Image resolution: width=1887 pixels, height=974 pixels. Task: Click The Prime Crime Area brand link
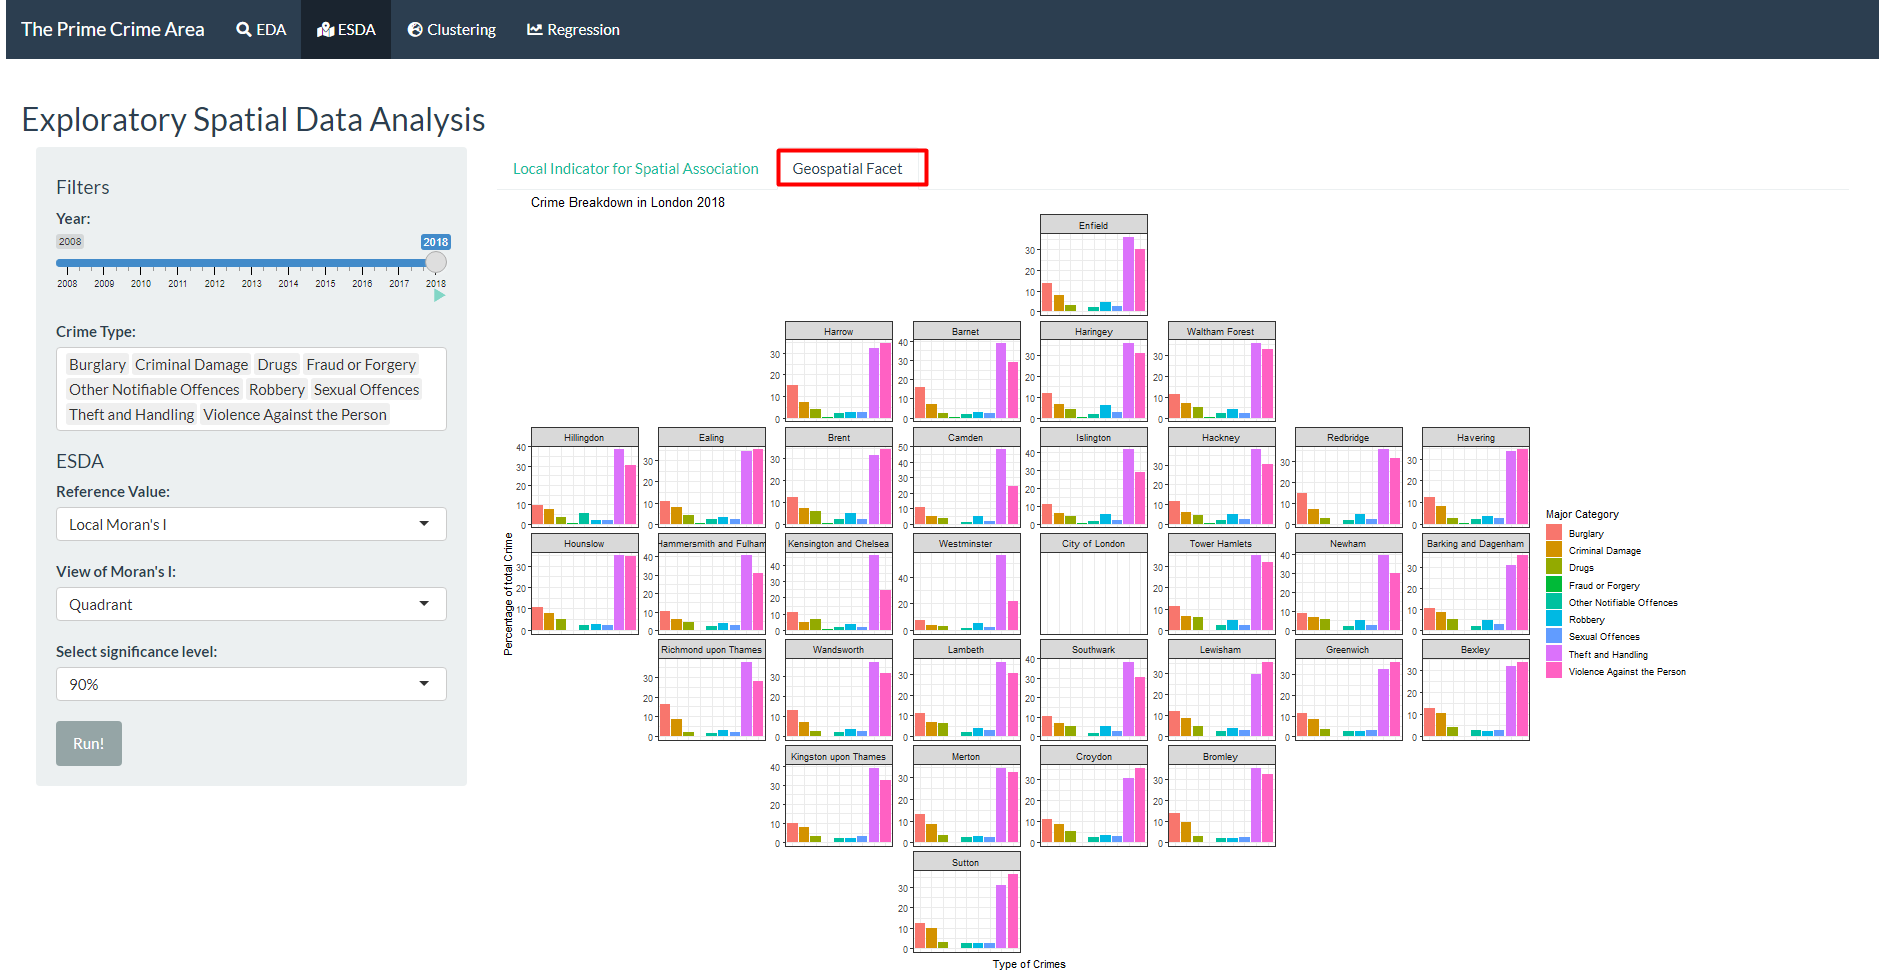point(113,30)
